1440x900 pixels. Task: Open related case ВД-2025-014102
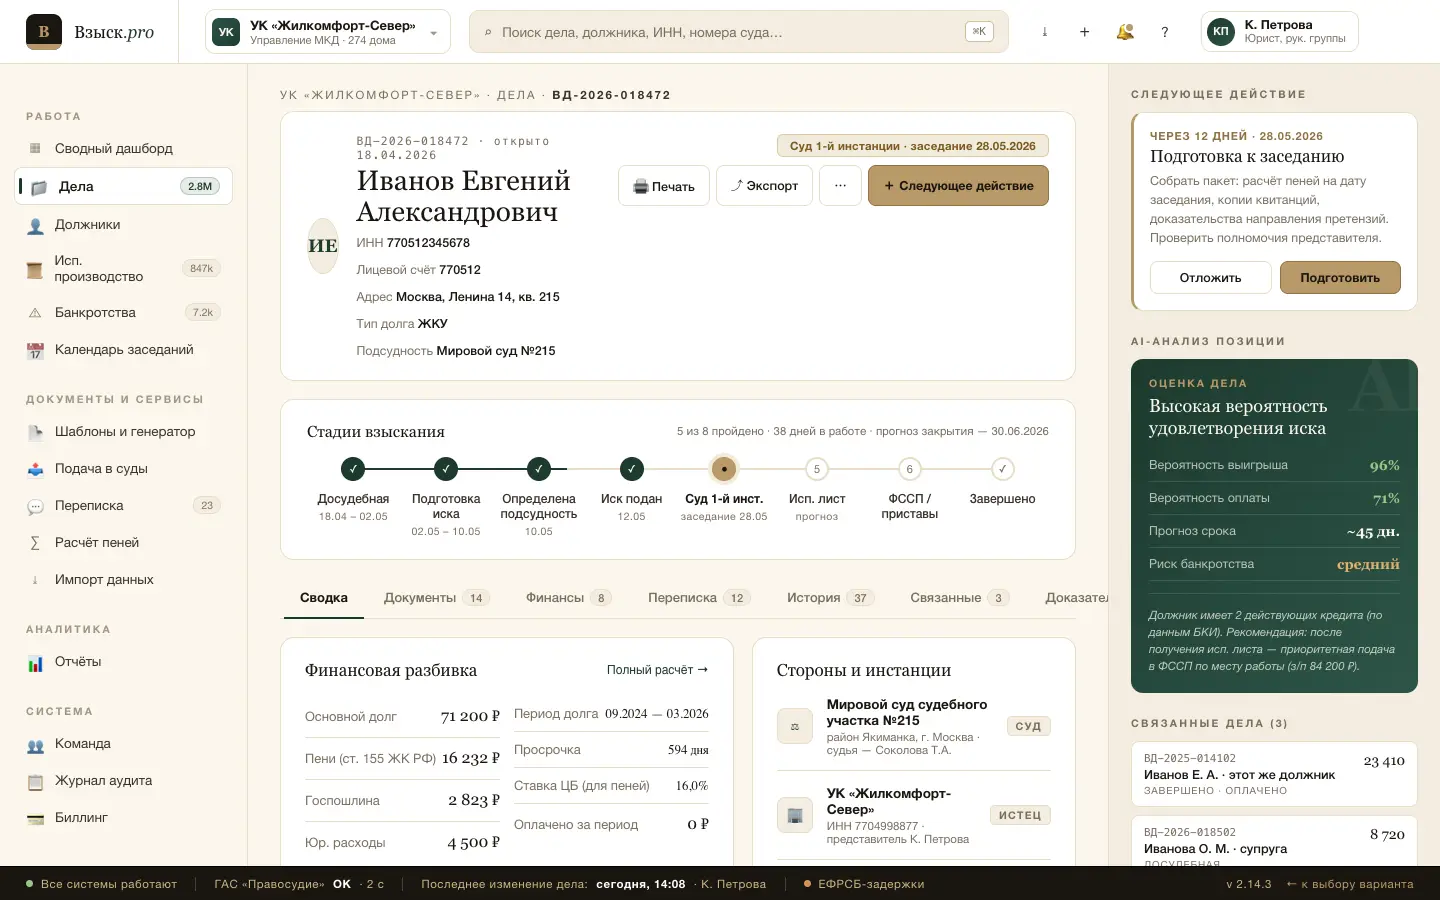pos(1274,774)
